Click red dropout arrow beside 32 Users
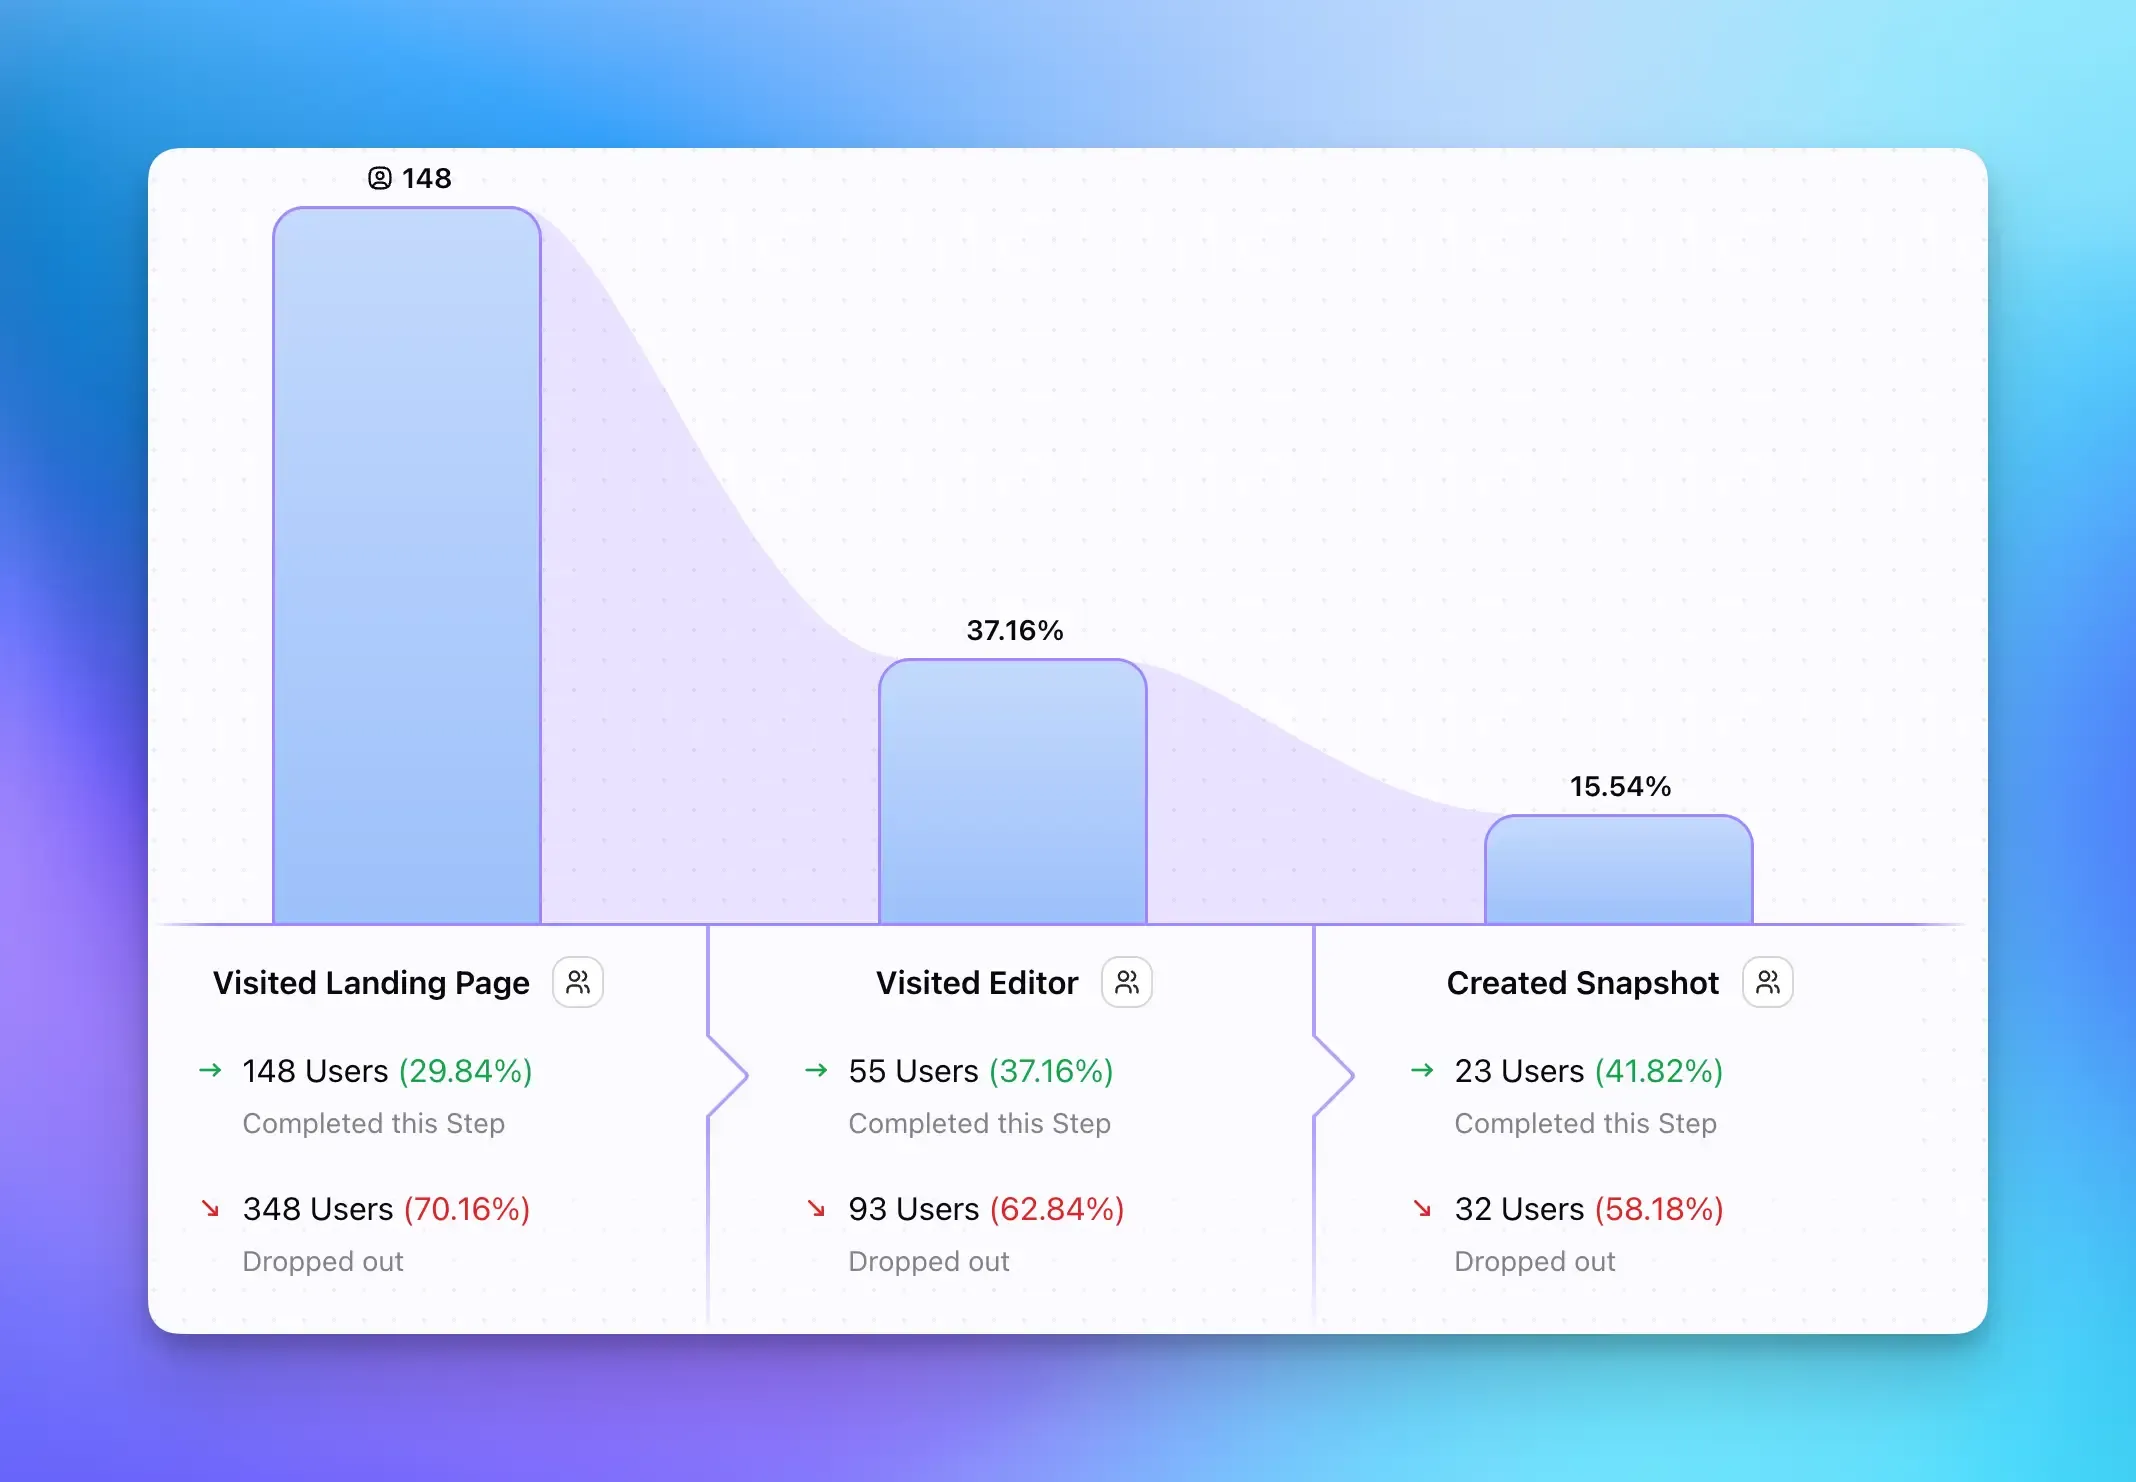This screenshot has height=1482, width=2136. pyautogui.click(x=1422, y=1209)
